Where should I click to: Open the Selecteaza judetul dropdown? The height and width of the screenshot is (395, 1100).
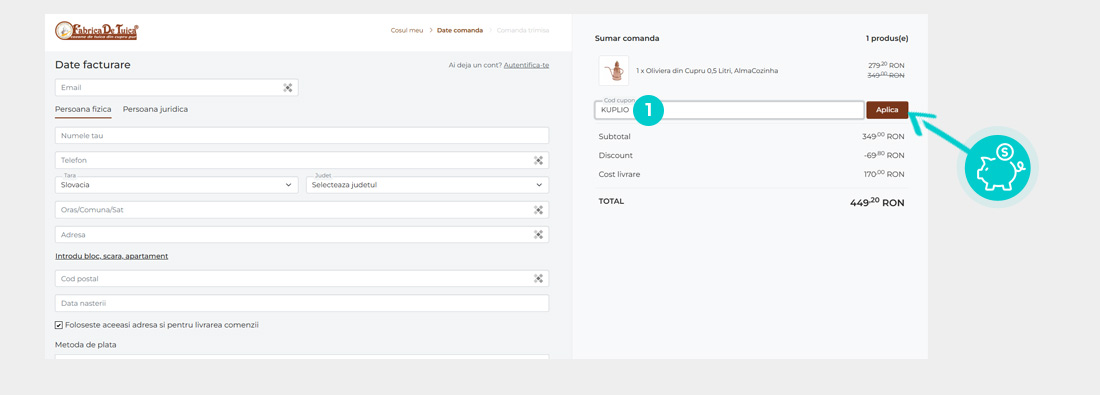pos(427,185)
